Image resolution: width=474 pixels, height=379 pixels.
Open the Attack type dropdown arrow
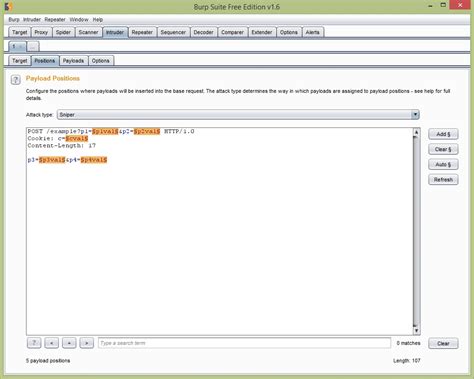point(415,115)
